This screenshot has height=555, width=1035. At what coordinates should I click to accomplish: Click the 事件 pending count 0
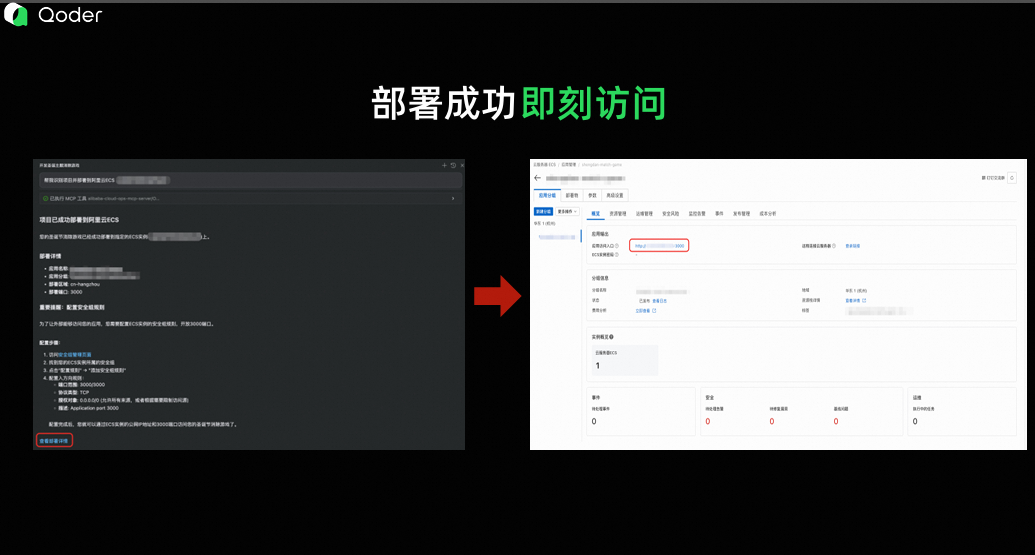(594, 422)
